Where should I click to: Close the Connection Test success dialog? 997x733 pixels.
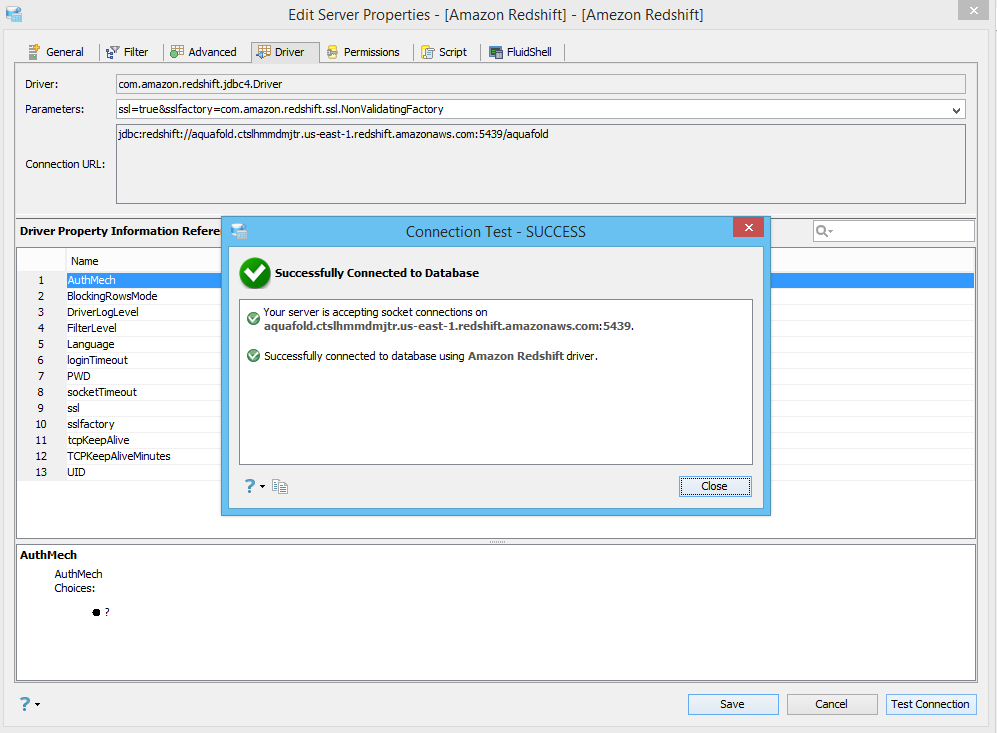(715, 486)
